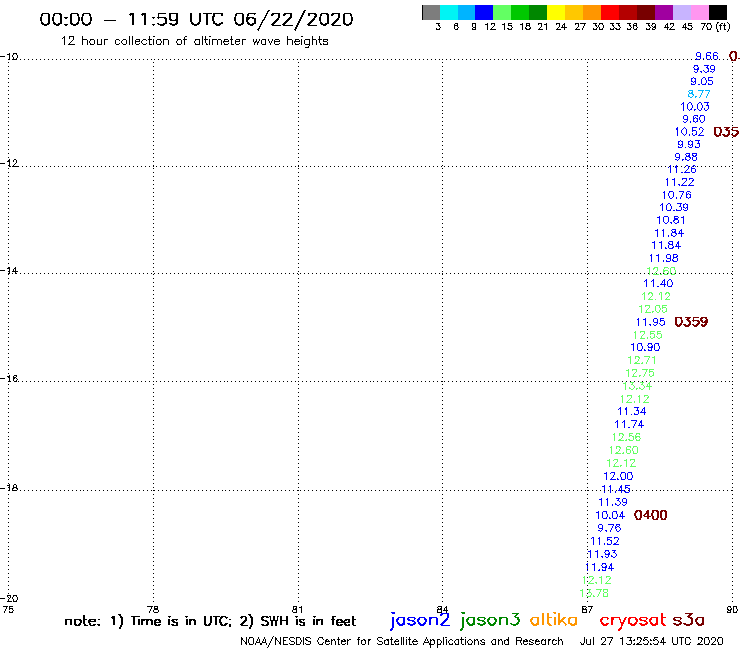Click the 11.40 wave height value
The width and height of the screenshot is (740, 650).
(658, 283)
